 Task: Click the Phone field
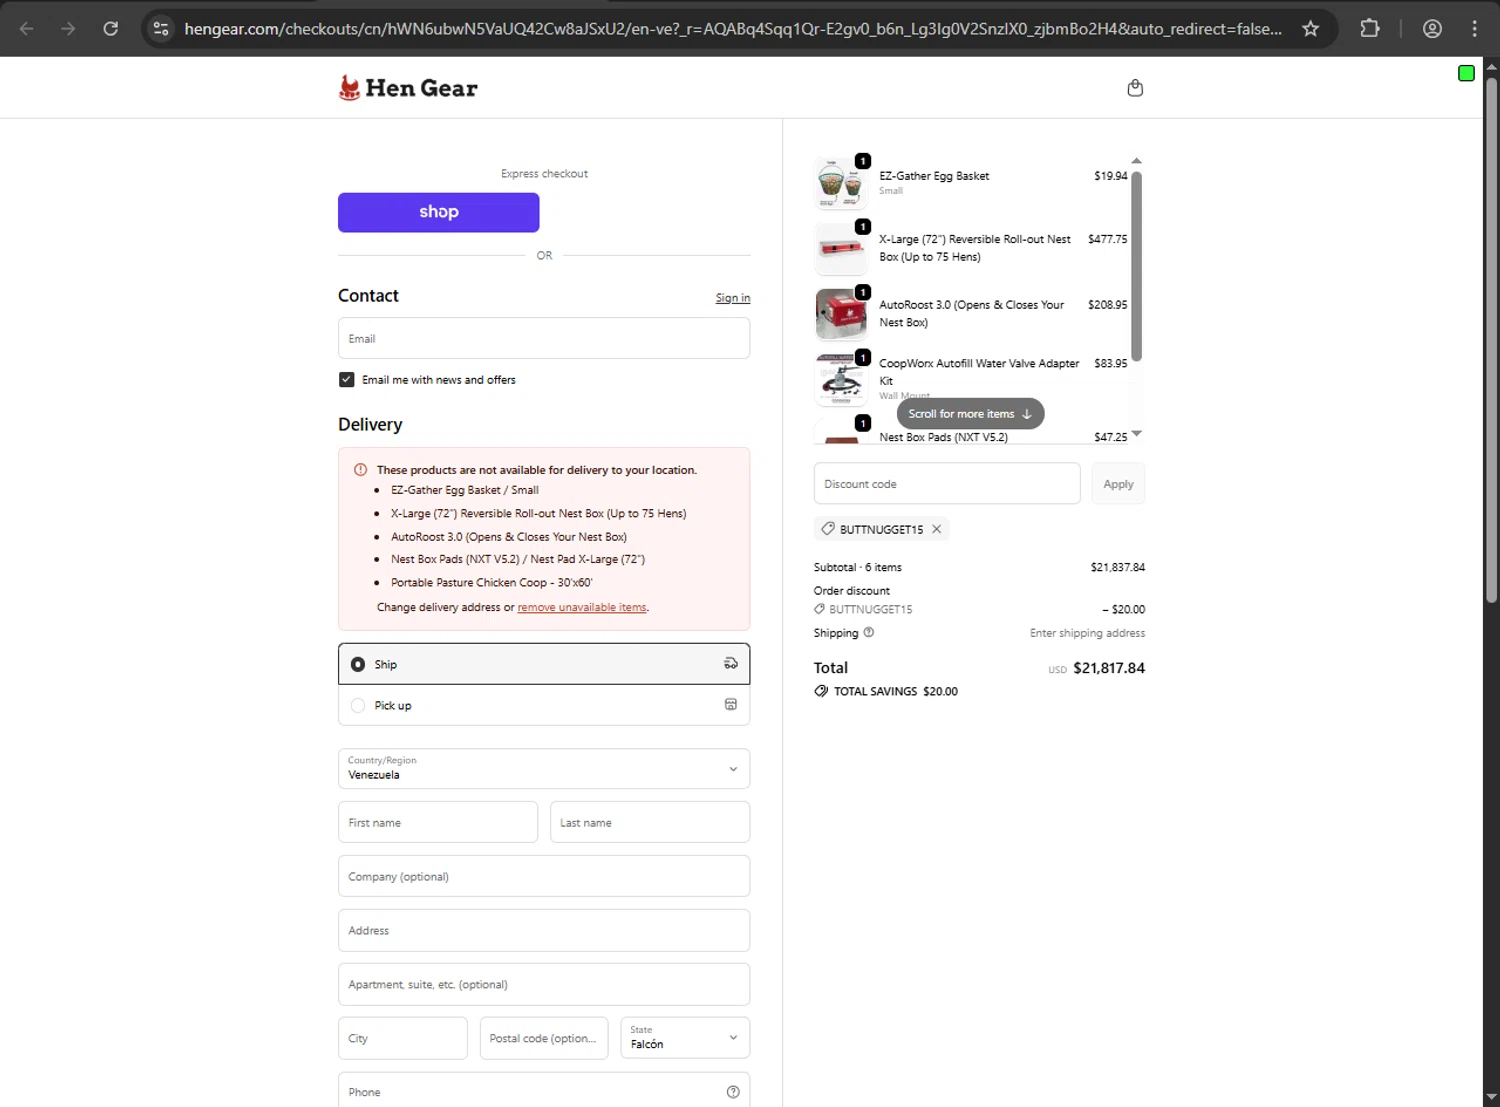pyautogui.click(x=544, y=1090)
